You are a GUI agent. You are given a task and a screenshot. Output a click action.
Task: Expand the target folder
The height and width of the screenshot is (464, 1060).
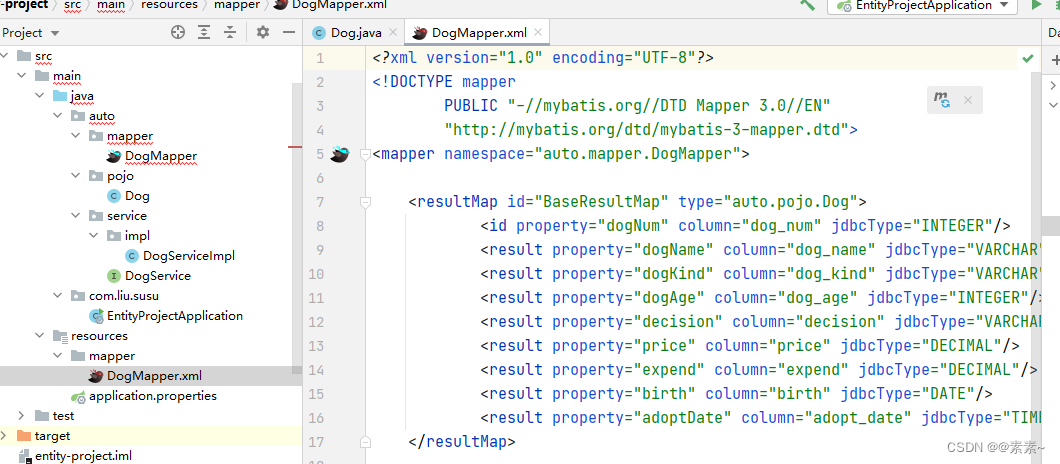click(x=5, y=436)
